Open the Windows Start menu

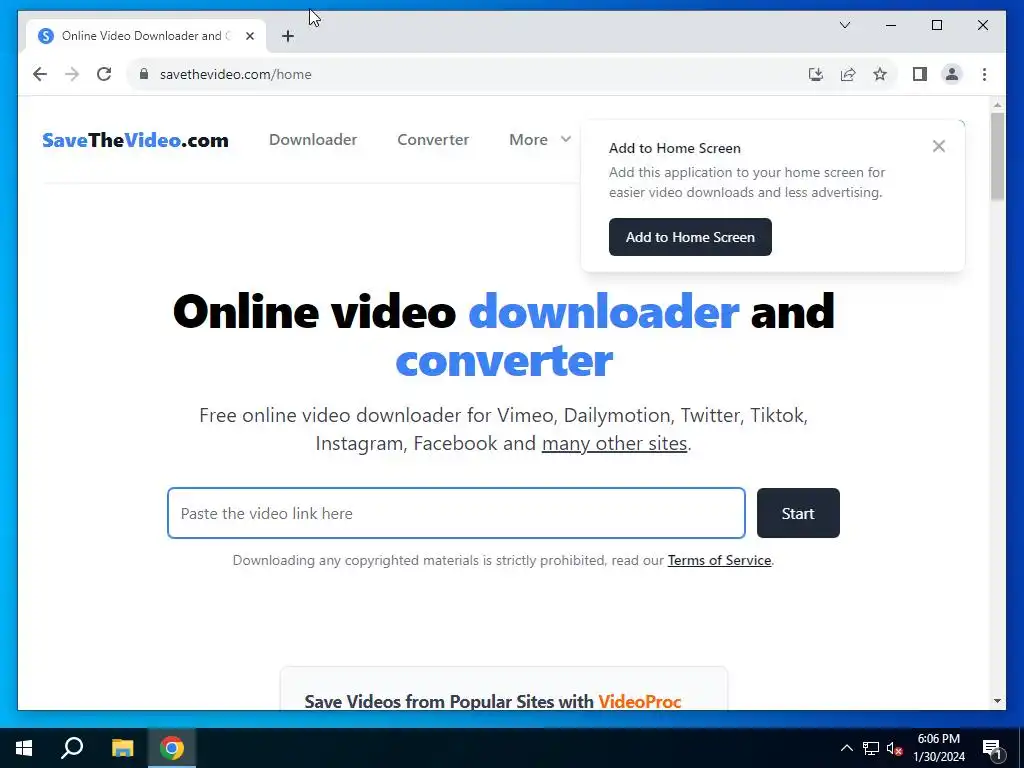click(24, 748)
